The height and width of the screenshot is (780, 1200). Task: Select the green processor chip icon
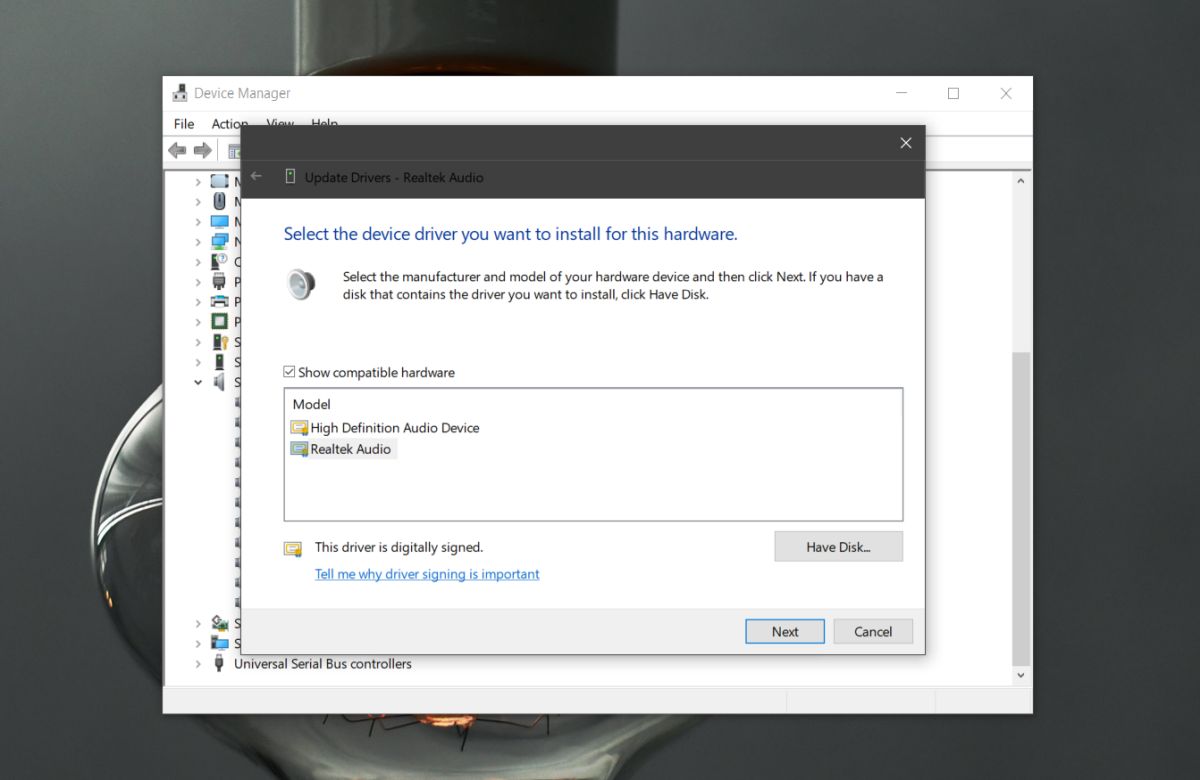click(x=220, y=321)
